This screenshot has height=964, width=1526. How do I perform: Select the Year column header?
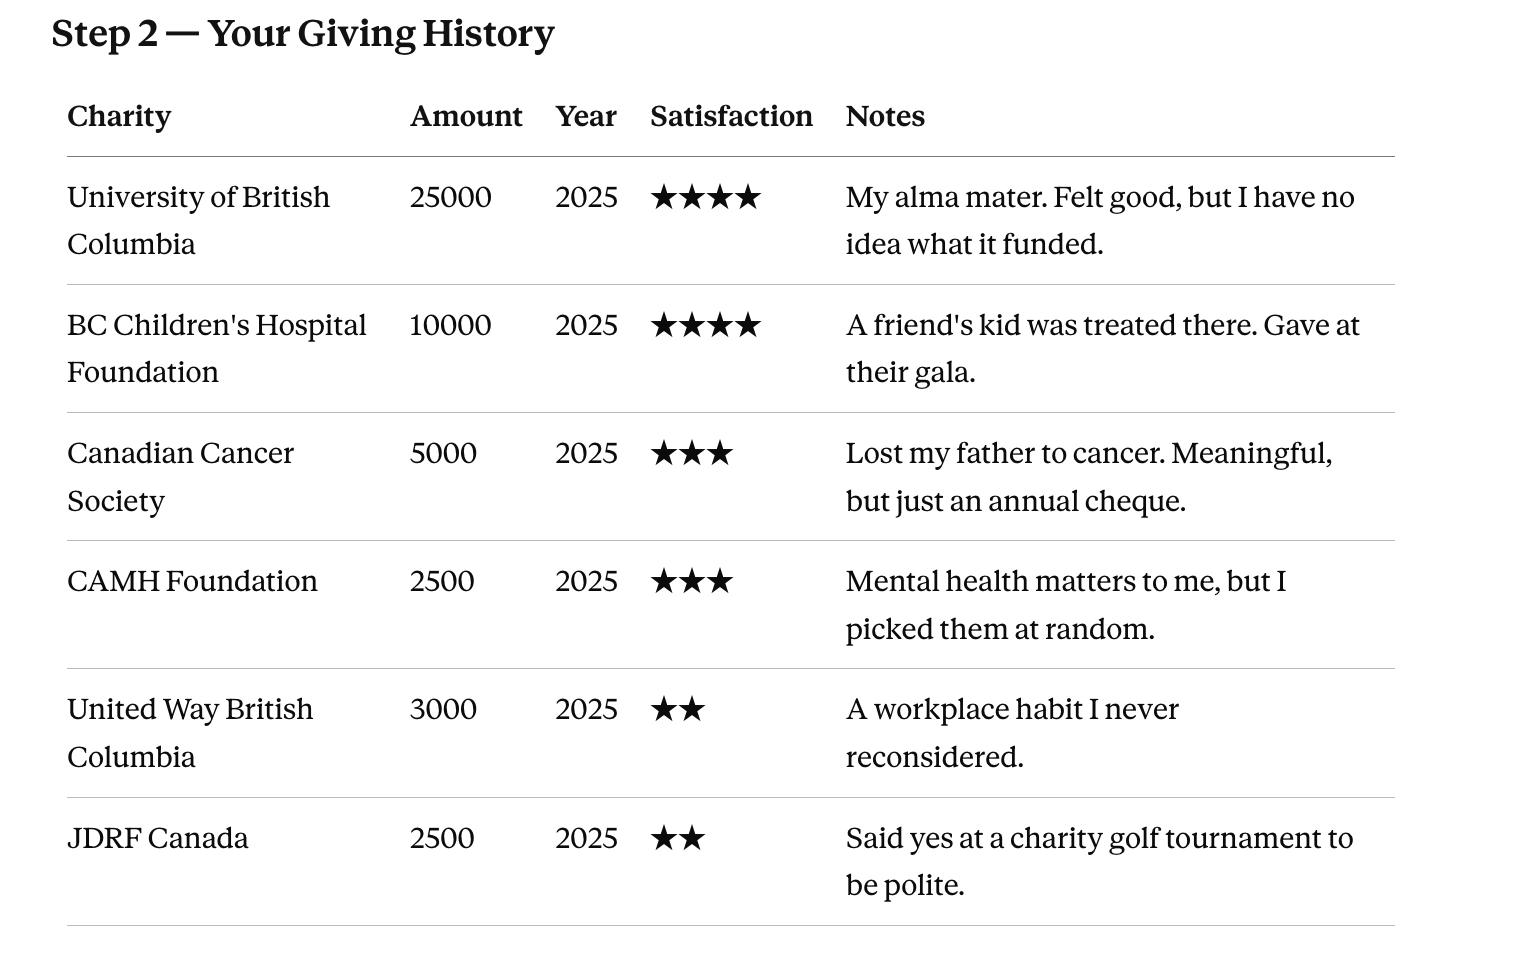click(x=586, y=116)
